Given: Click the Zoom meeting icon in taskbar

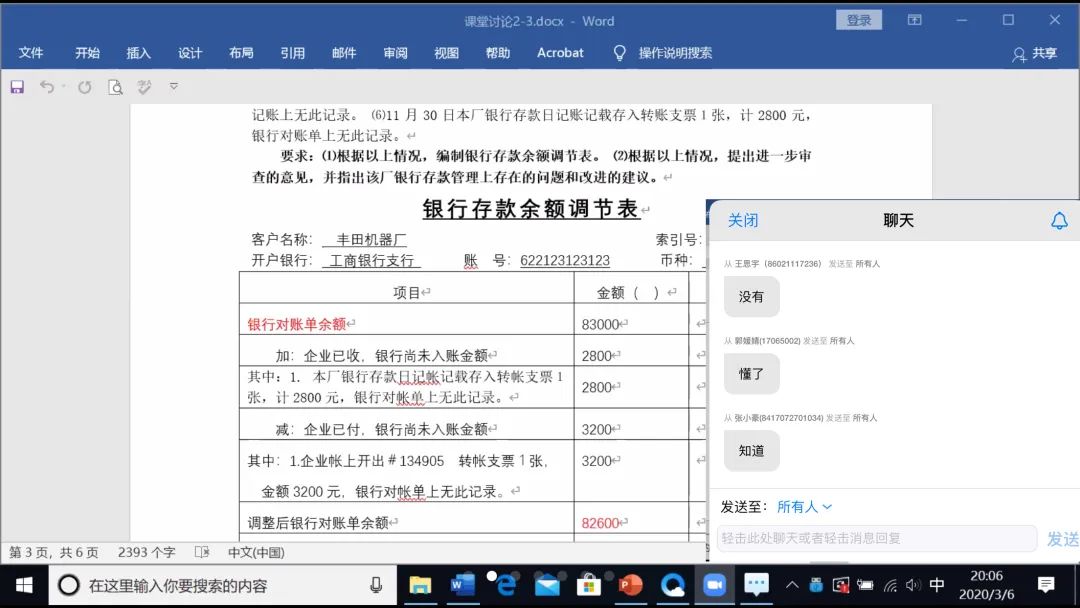Looking at the screenshot, I should pyautogui.click(x=714, y=585).
